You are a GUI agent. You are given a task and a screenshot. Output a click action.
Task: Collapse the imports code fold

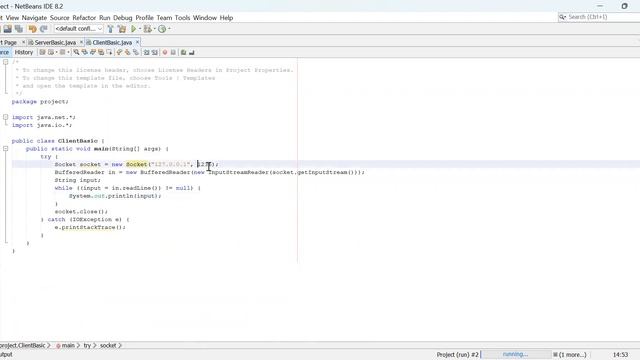(x=5, y=117)
